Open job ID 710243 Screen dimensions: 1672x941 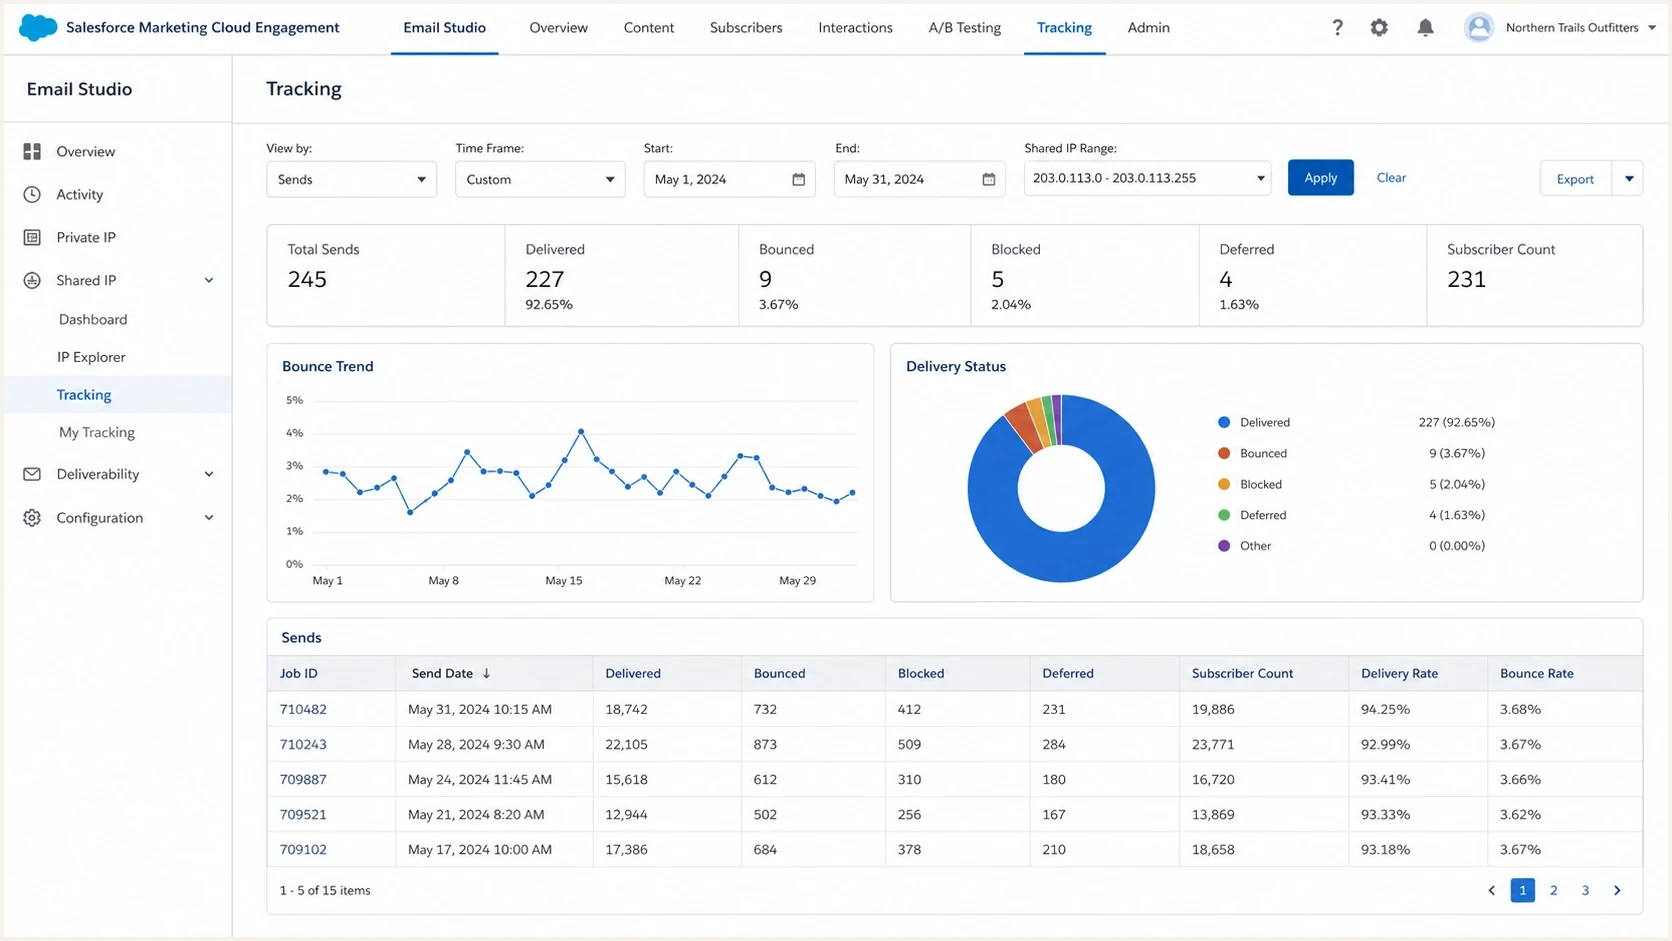pos(303,744)
